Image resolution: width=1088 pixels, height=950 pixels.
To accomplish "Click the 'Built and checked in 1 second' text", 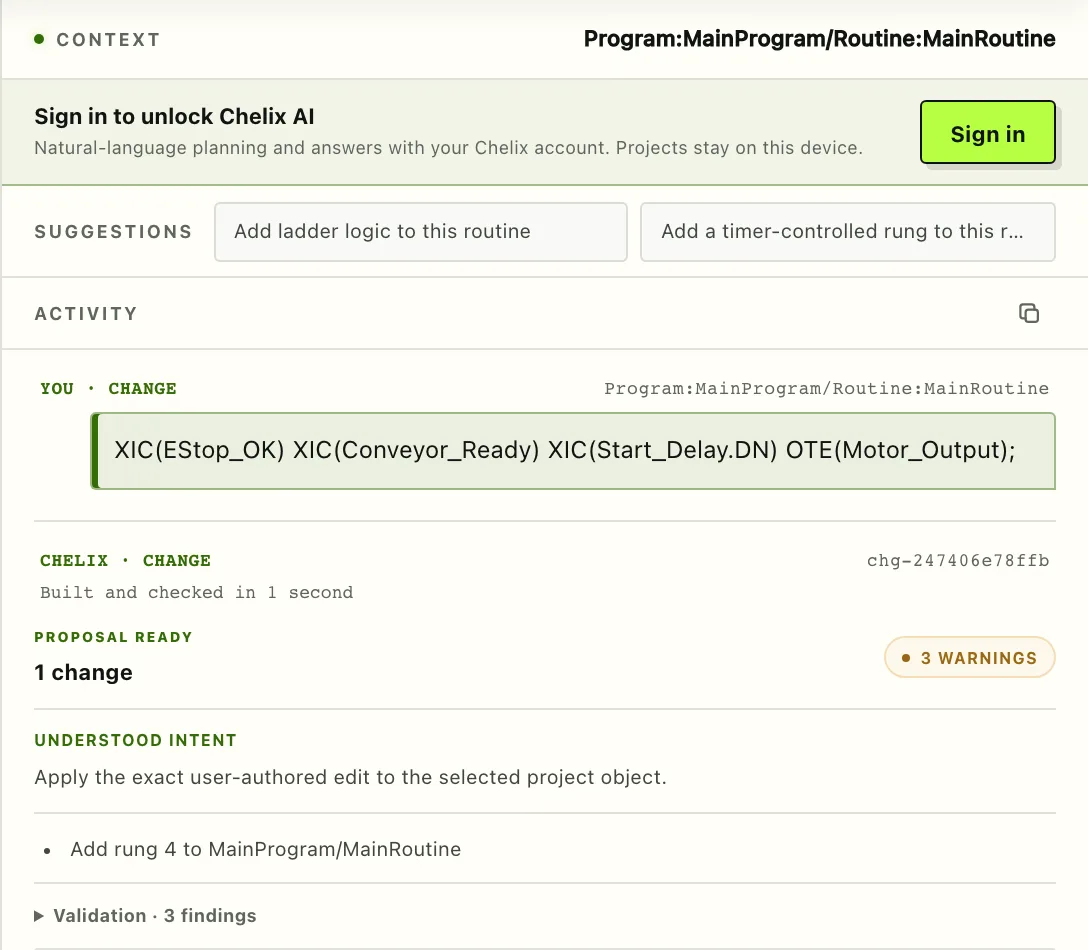I will 196,592.
